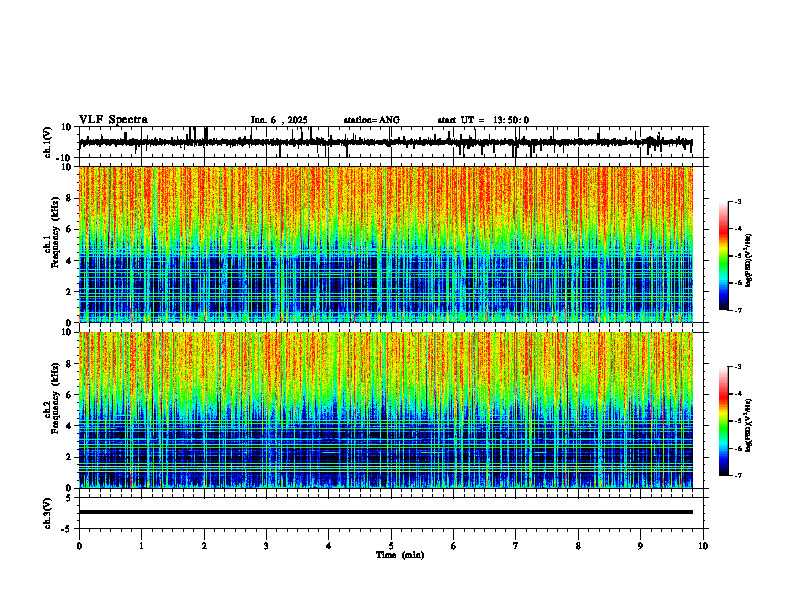The image size is (792, 612).
Task: Select the "station=ANG" header label
Action: pyautogui.click(x=372, y=120)
